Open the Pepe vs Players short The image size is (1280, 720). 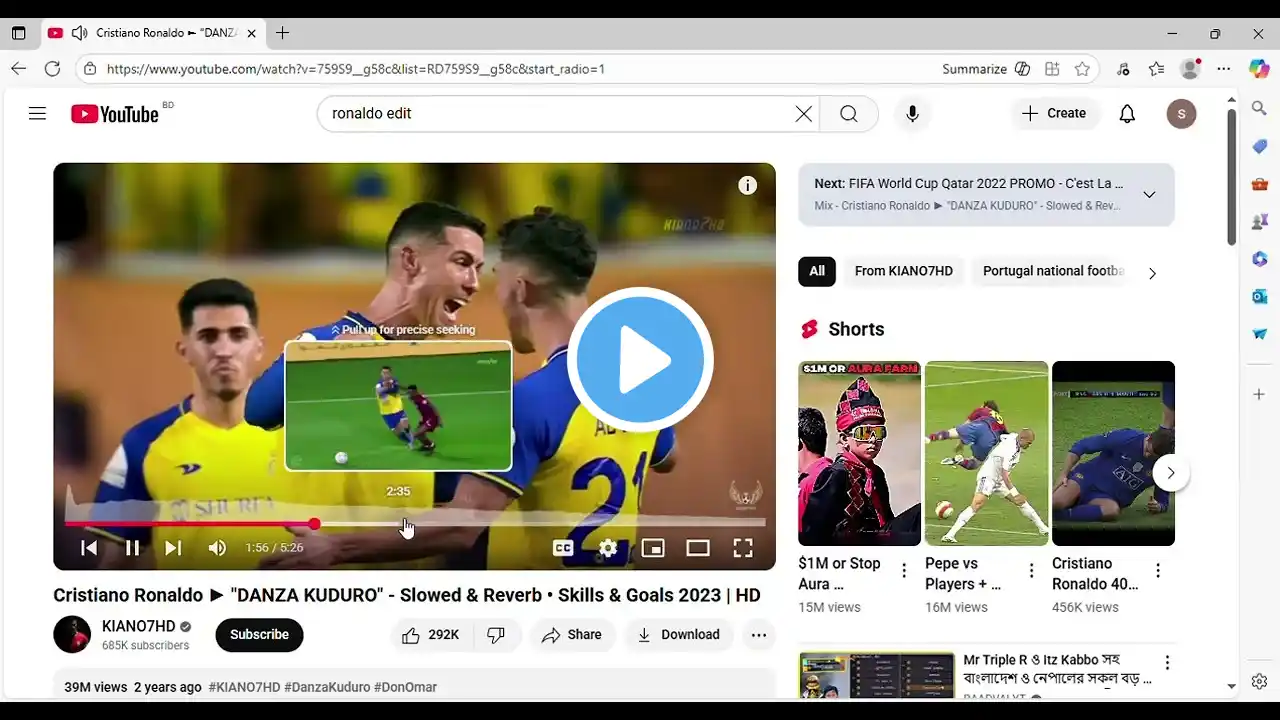[986, 453]
